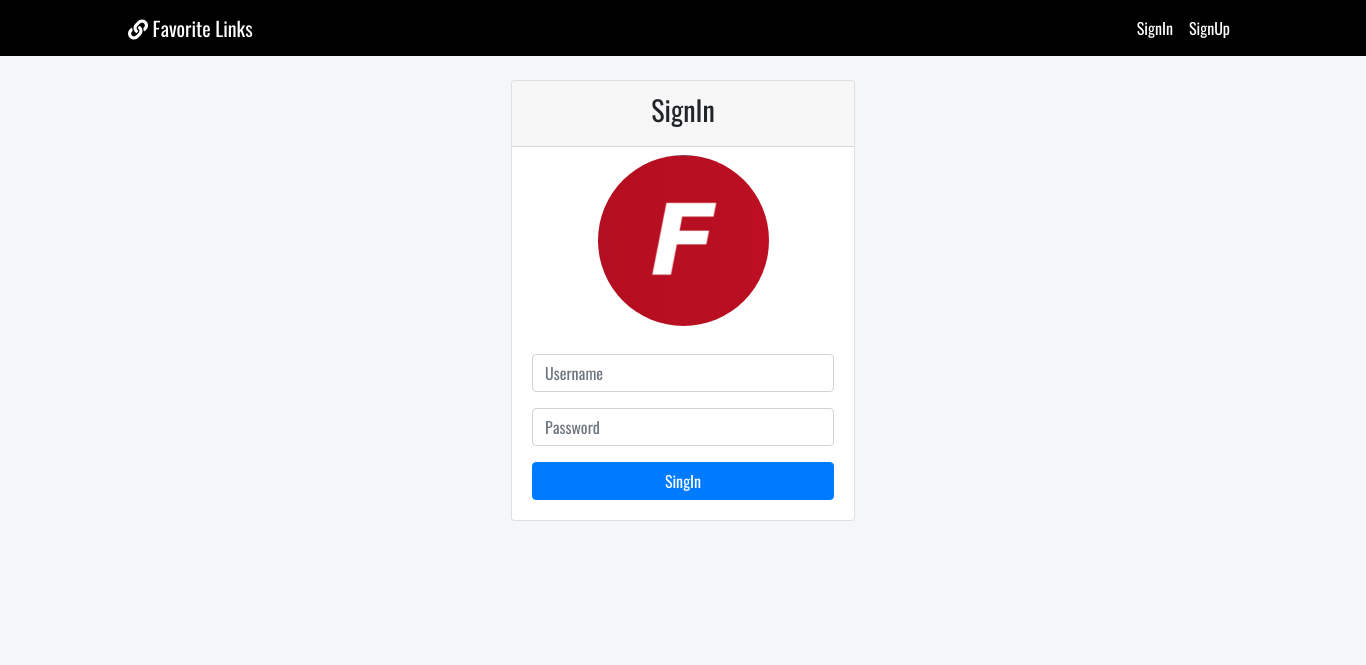This screenshot has height=665, width=1366.
Task: Click the Favorite Links logo text
Action: coord(203,29)
